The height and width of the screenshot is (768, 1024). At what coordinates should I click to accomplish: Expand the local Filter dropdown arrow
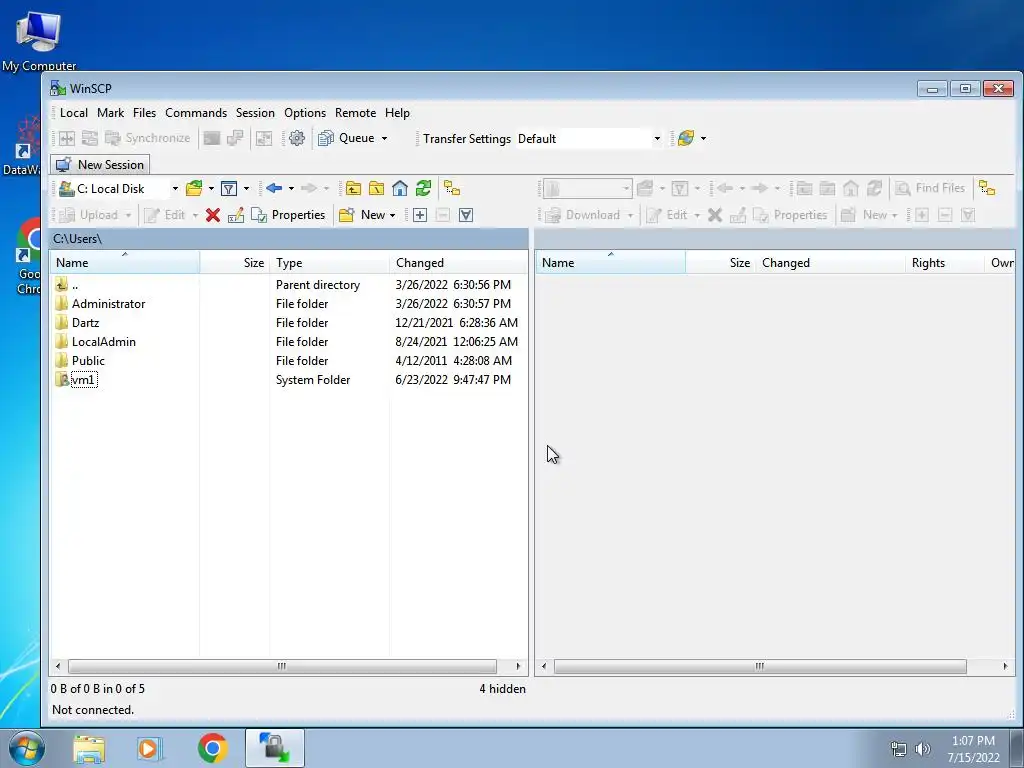tap(246, 189)
